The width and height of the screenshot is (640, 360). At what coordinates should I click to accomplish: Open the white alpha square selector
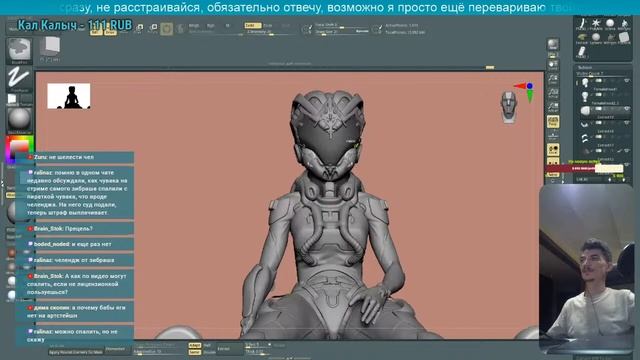[x=12, y=99]
